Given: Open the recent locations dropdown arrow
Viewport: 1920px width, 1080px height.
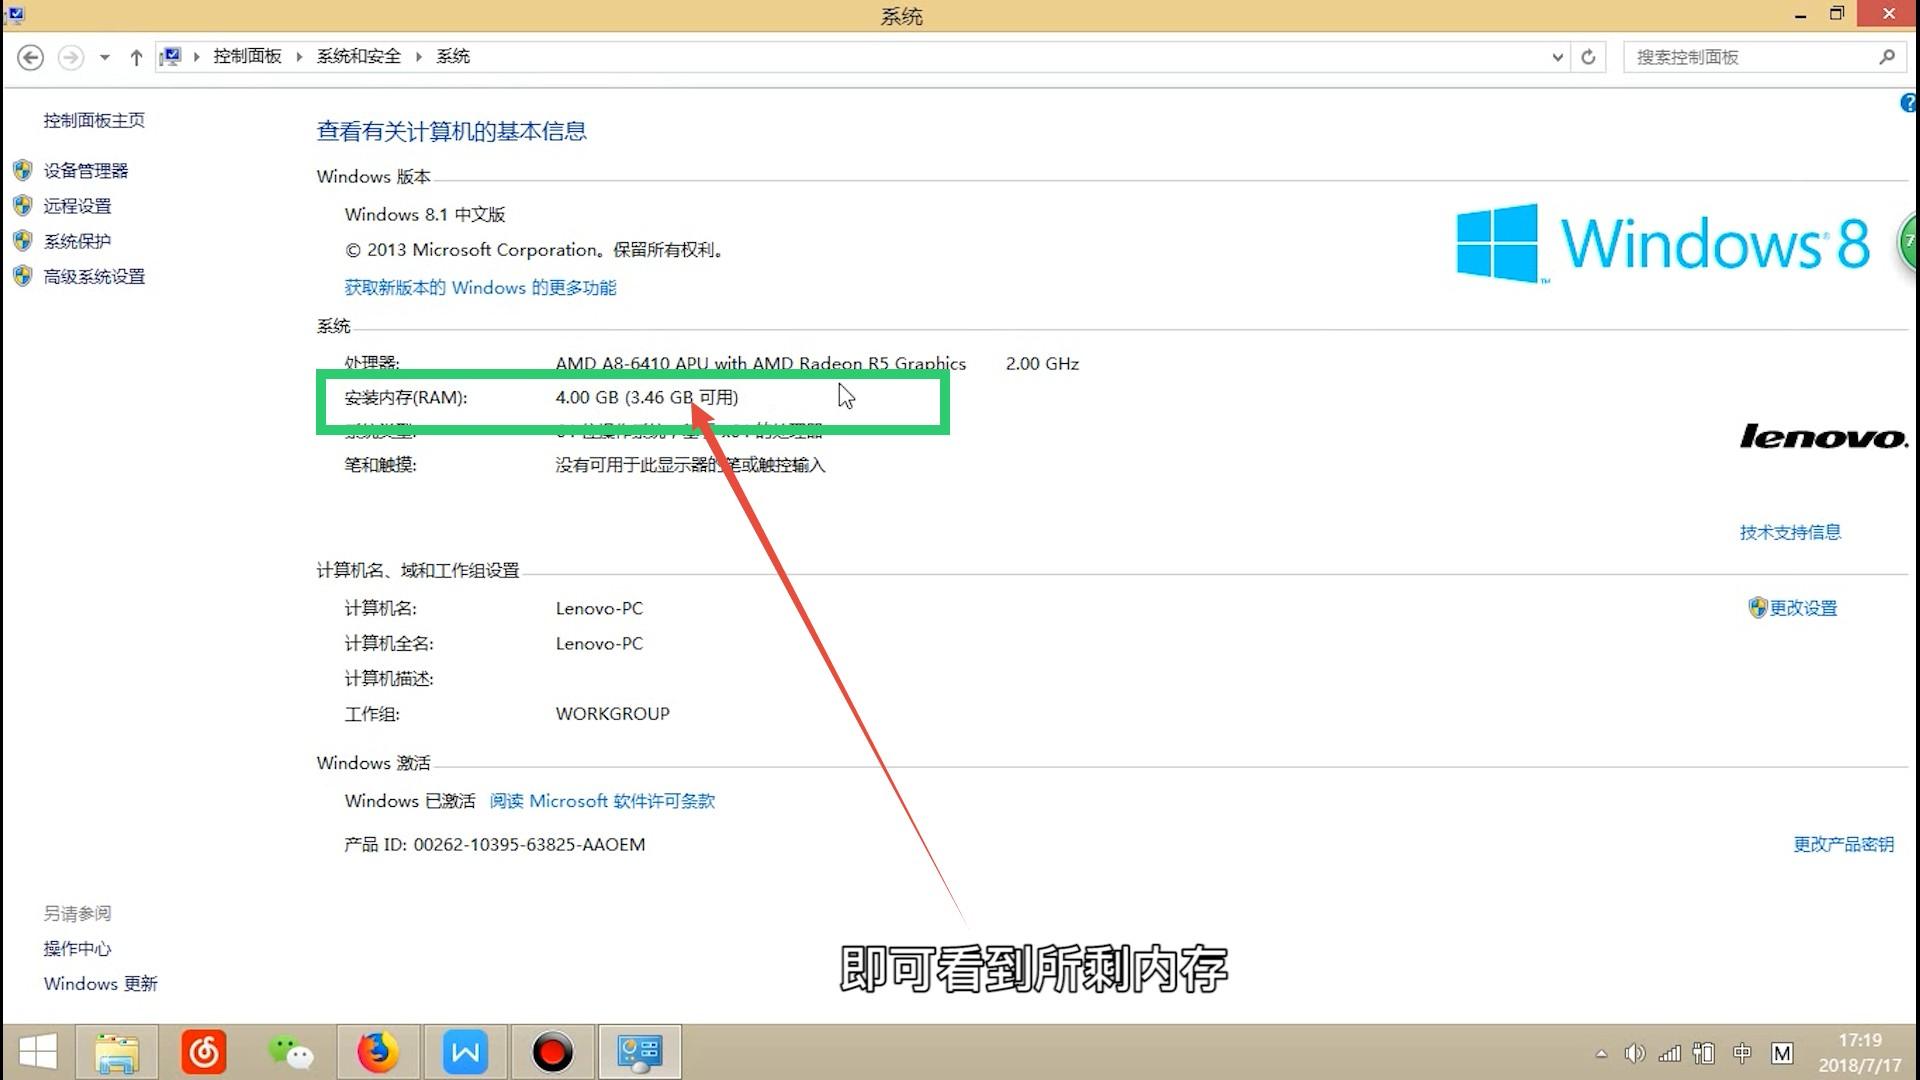Looking at the screenshot, I should pyautogui.click(x=104, y=57).
